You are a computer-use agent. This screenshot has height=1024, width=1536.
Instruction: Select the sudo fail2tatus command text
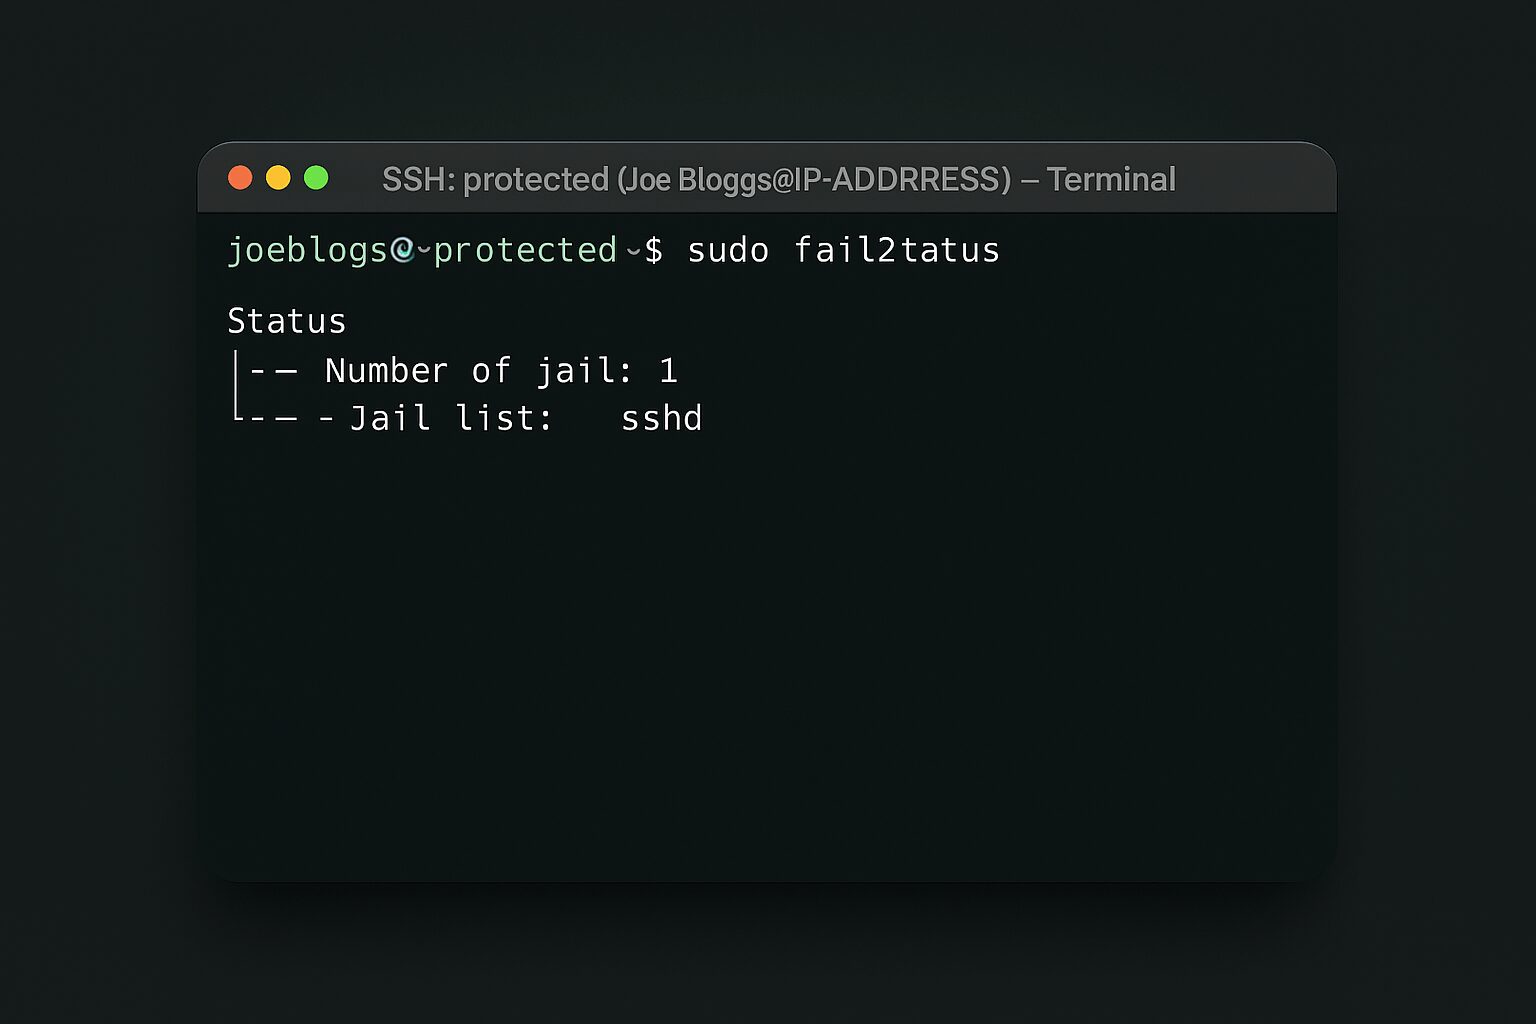(x=843, y=250)
